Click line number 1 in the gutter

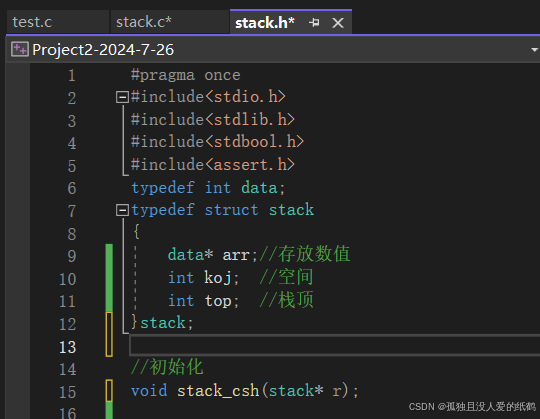click(x=72, y=75)
